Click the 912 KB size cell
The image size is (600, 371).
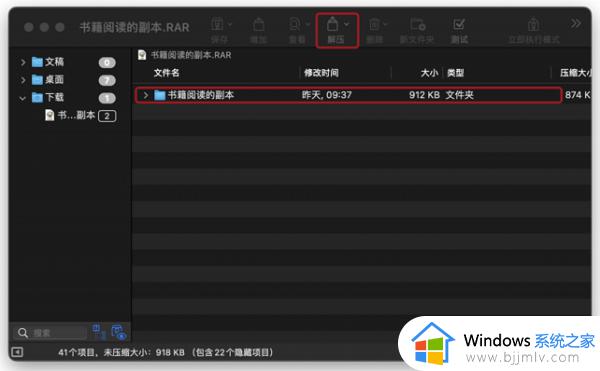point(424,95)
